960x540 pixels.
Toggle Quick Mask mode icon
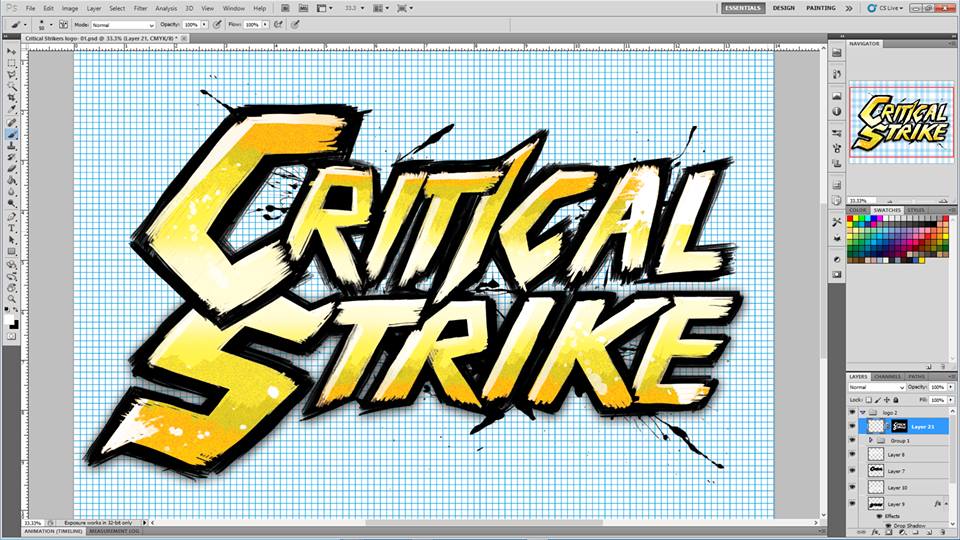click(x=12, y=336)
